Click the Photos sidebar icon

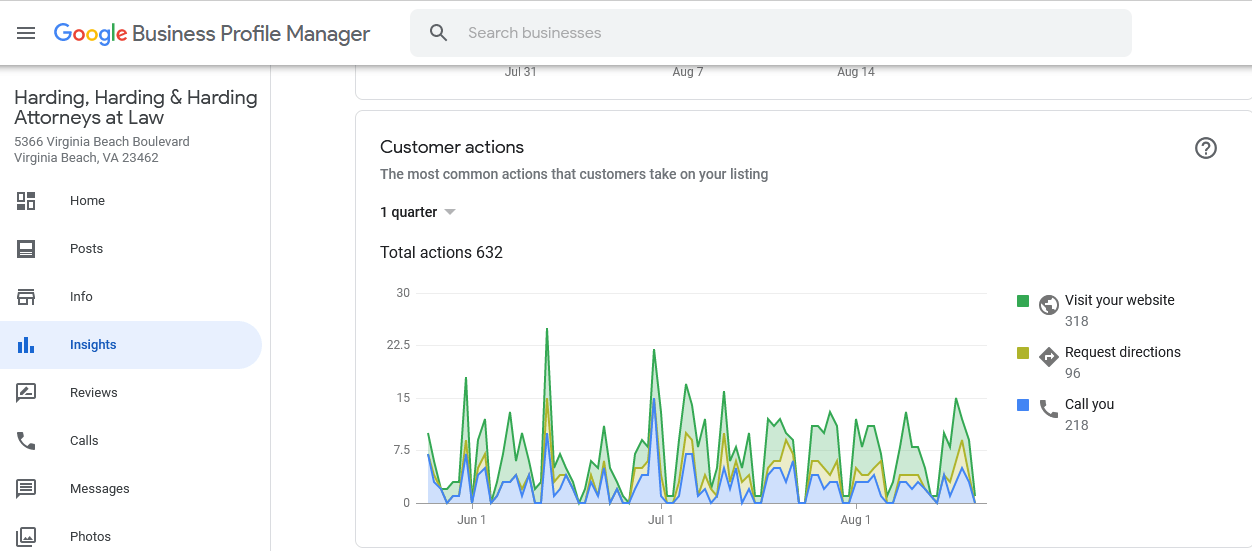coord(26,537)
